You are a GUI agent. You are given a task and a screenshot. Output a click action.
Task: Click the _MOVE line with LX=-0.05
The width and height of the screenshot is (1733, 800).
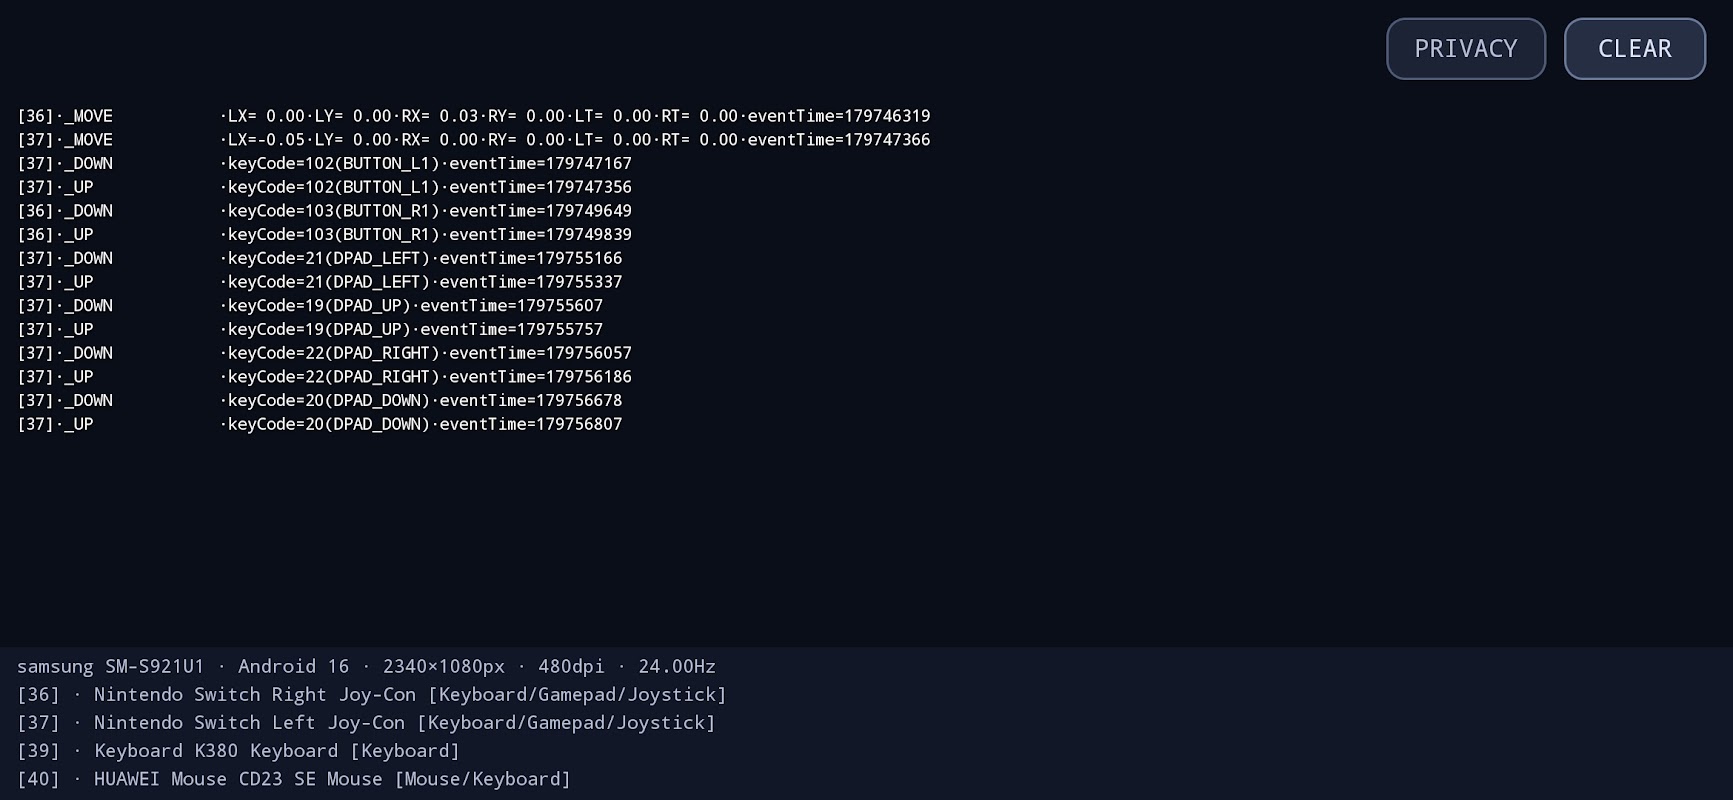pos(474,140)
